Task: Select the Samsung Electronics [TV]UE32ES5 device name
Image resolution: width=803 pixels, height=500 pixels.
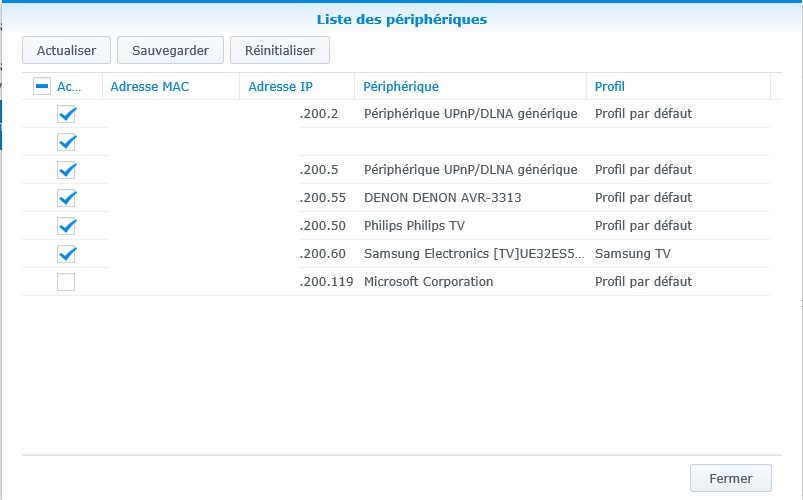Action: 474,254
